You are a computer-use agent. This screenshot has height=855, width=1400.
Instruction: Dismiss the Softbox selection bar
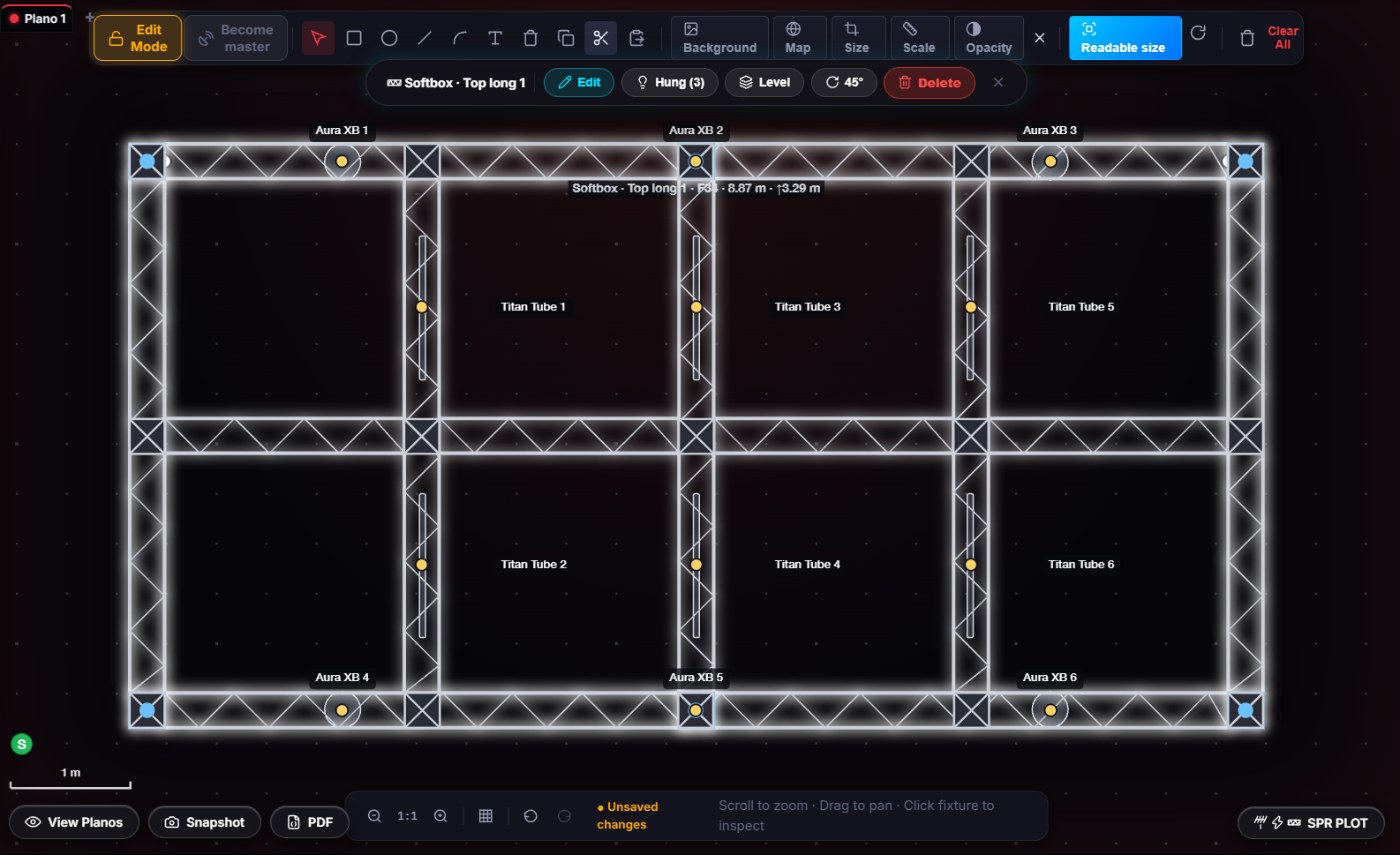click(x=998, y=83)
